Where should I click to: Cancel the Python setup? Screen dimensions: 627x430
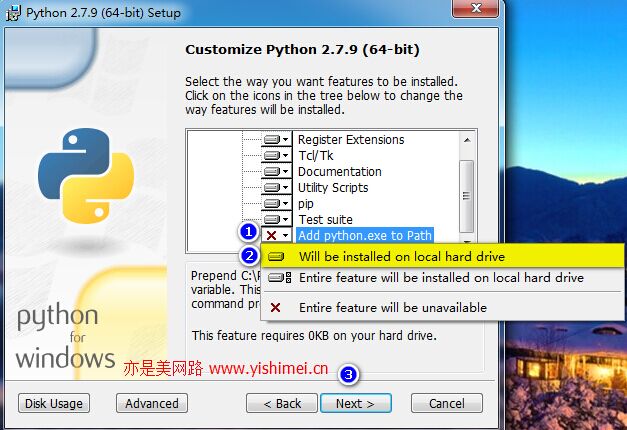coord(447,404)
